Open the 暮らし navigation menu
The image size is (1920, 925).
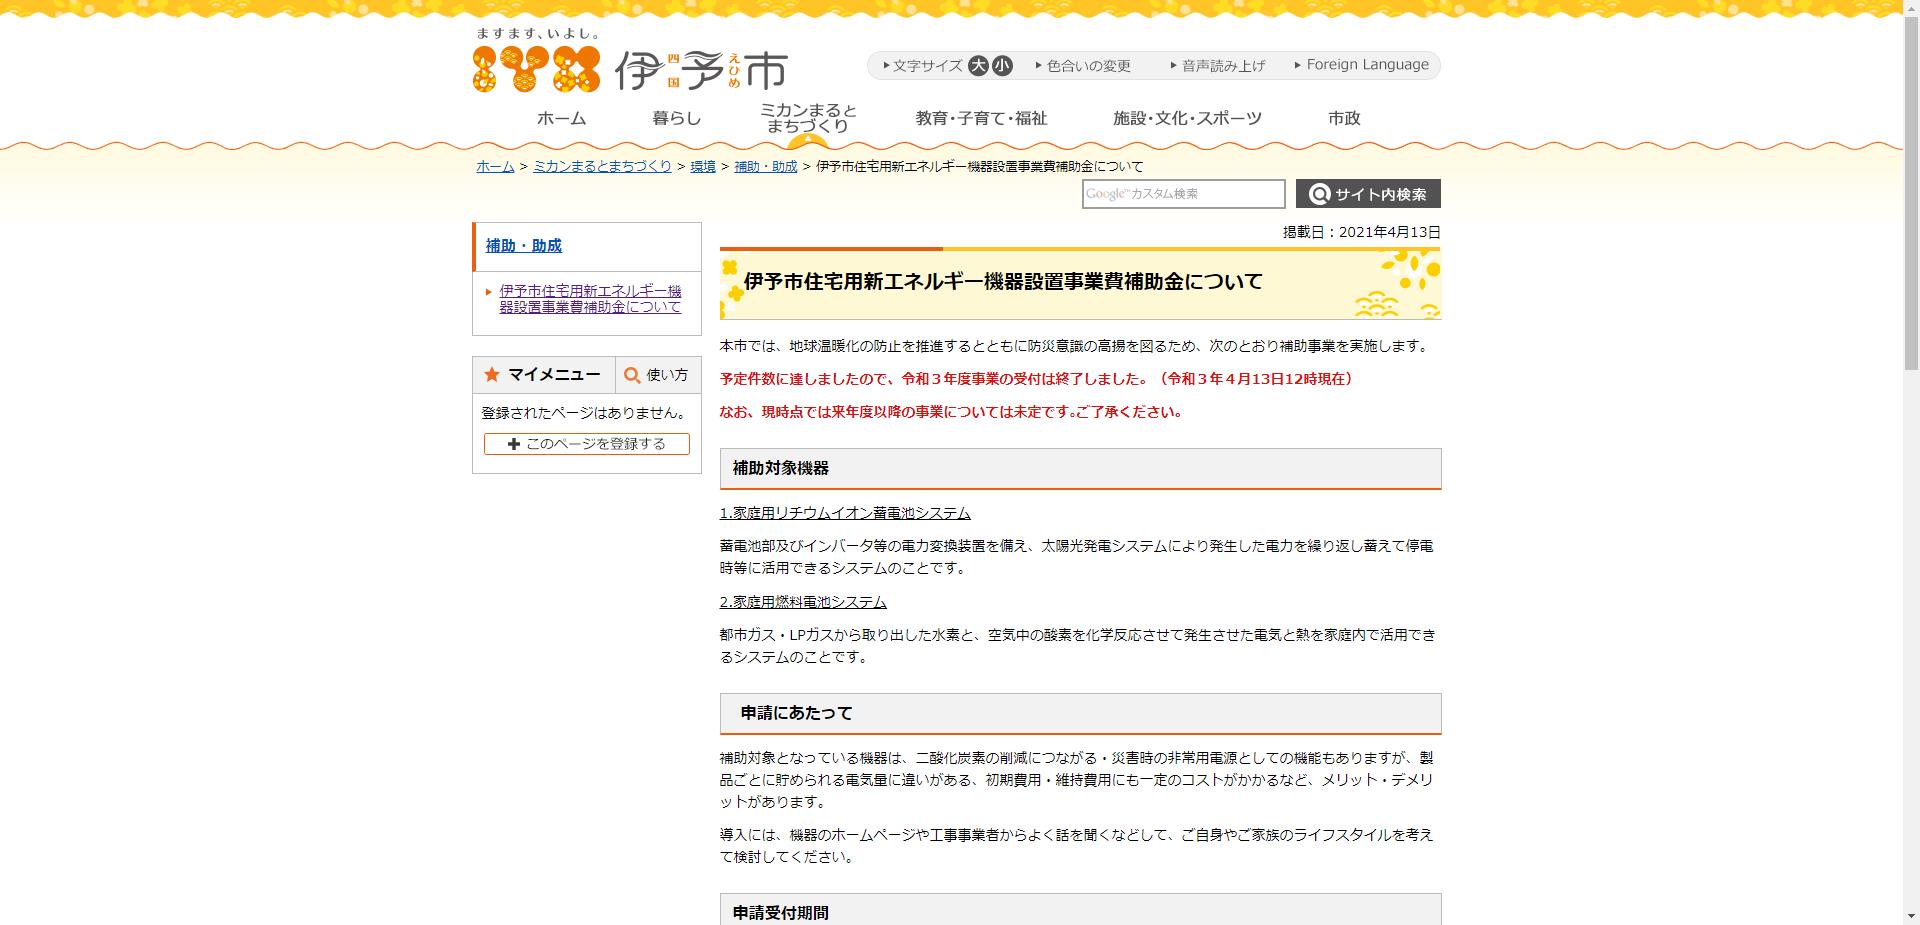click(x=674, y=117)
